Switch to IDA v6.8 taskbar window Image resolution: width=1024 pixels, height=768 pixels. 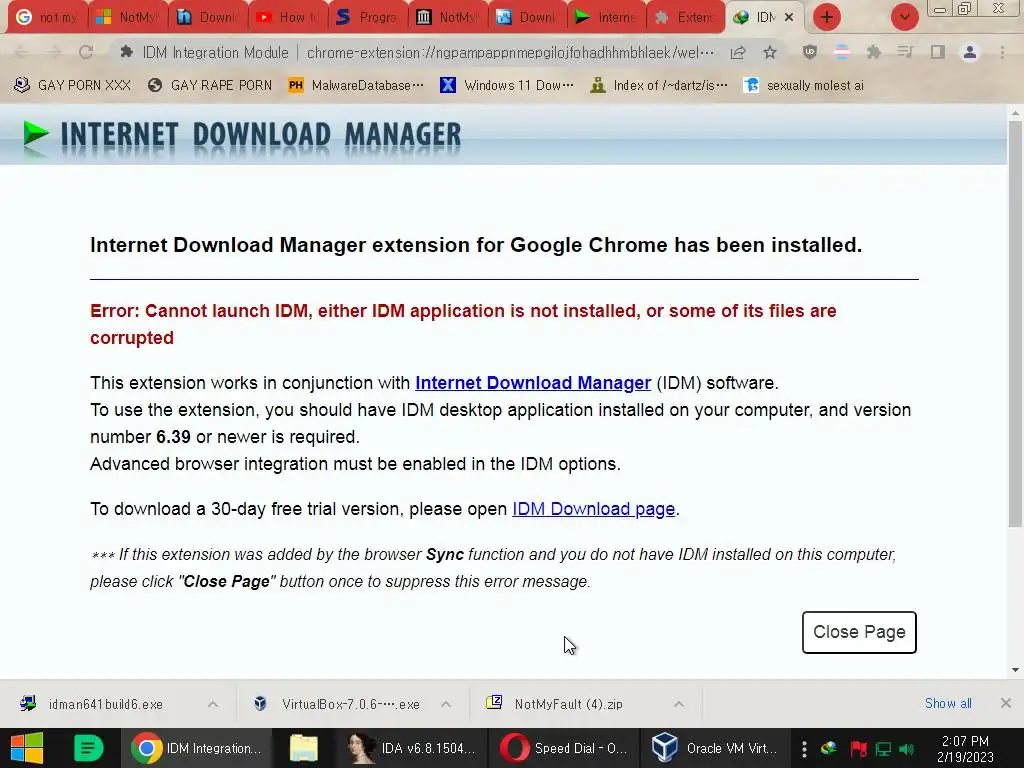(411, 748)
